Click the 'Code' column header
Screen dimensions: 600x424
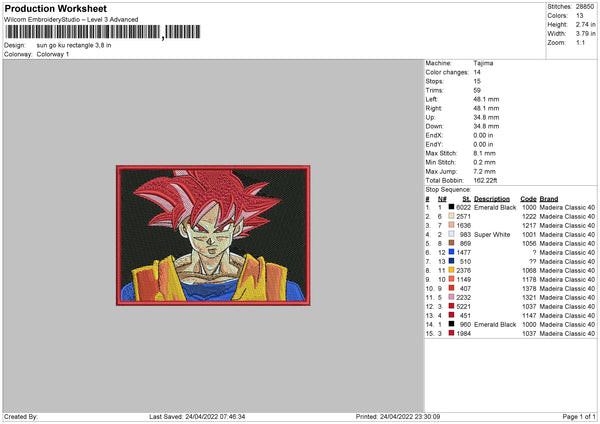(x=528, y=199)
